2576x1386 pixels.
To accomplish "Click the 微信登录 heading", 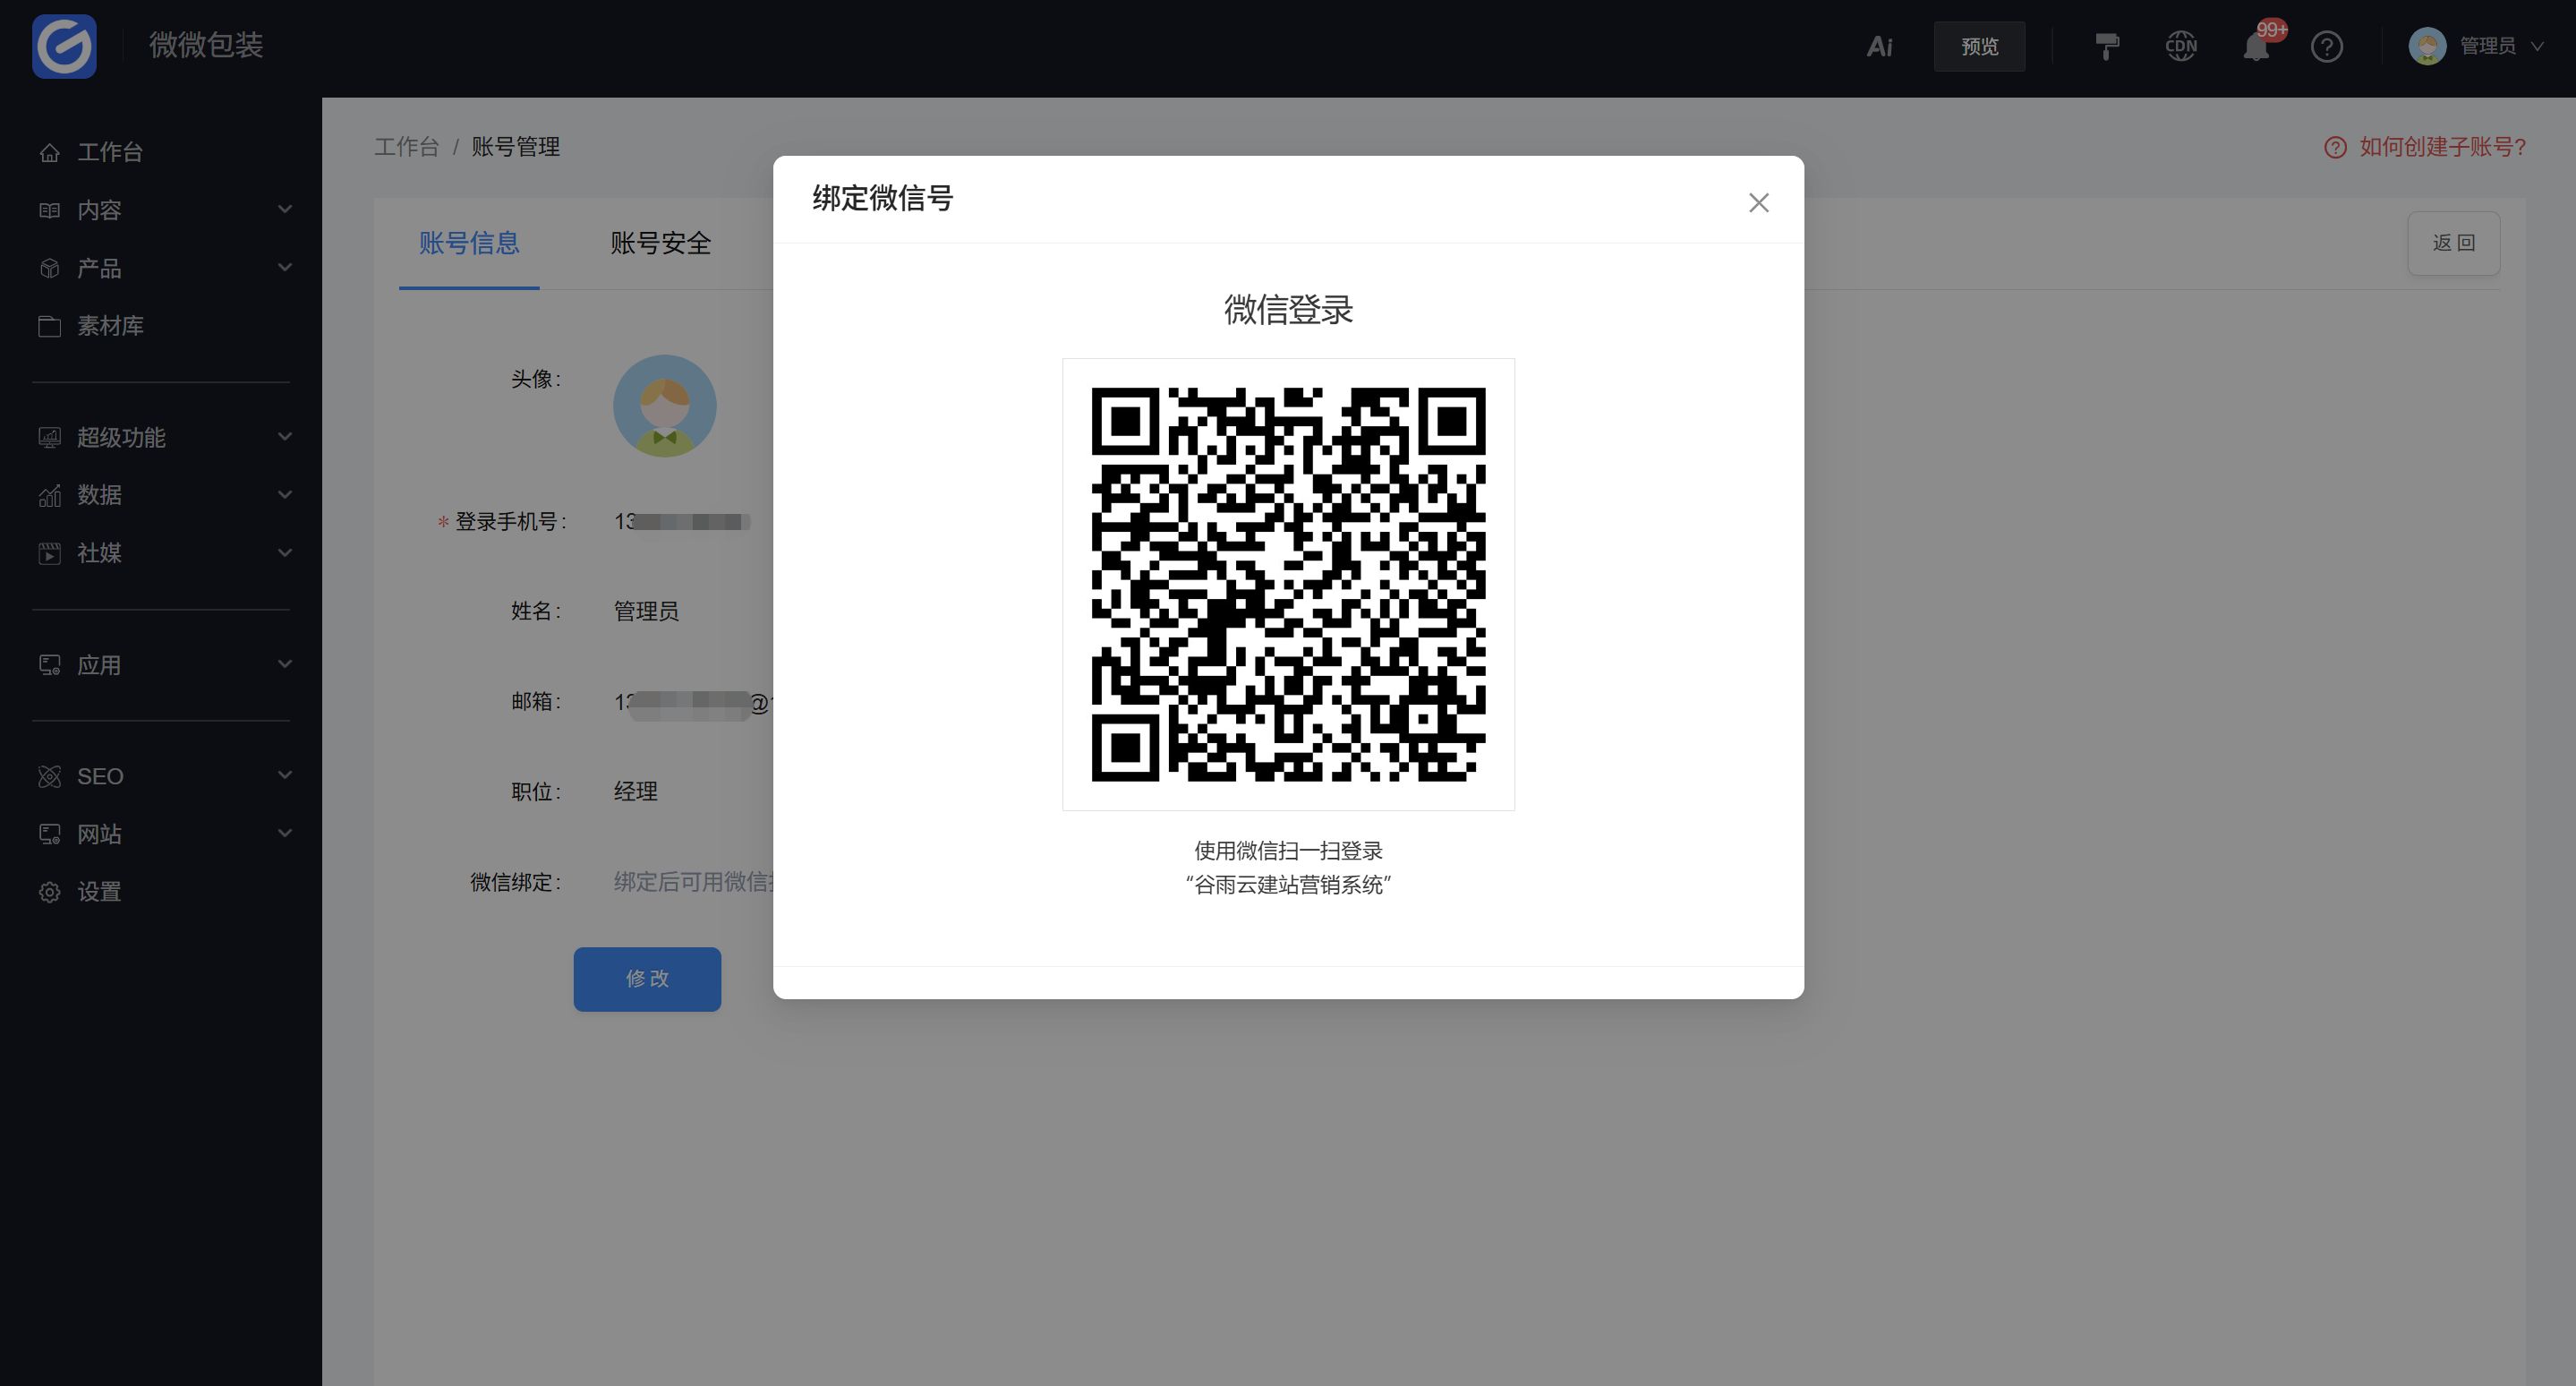I will tap(1288, 309).
